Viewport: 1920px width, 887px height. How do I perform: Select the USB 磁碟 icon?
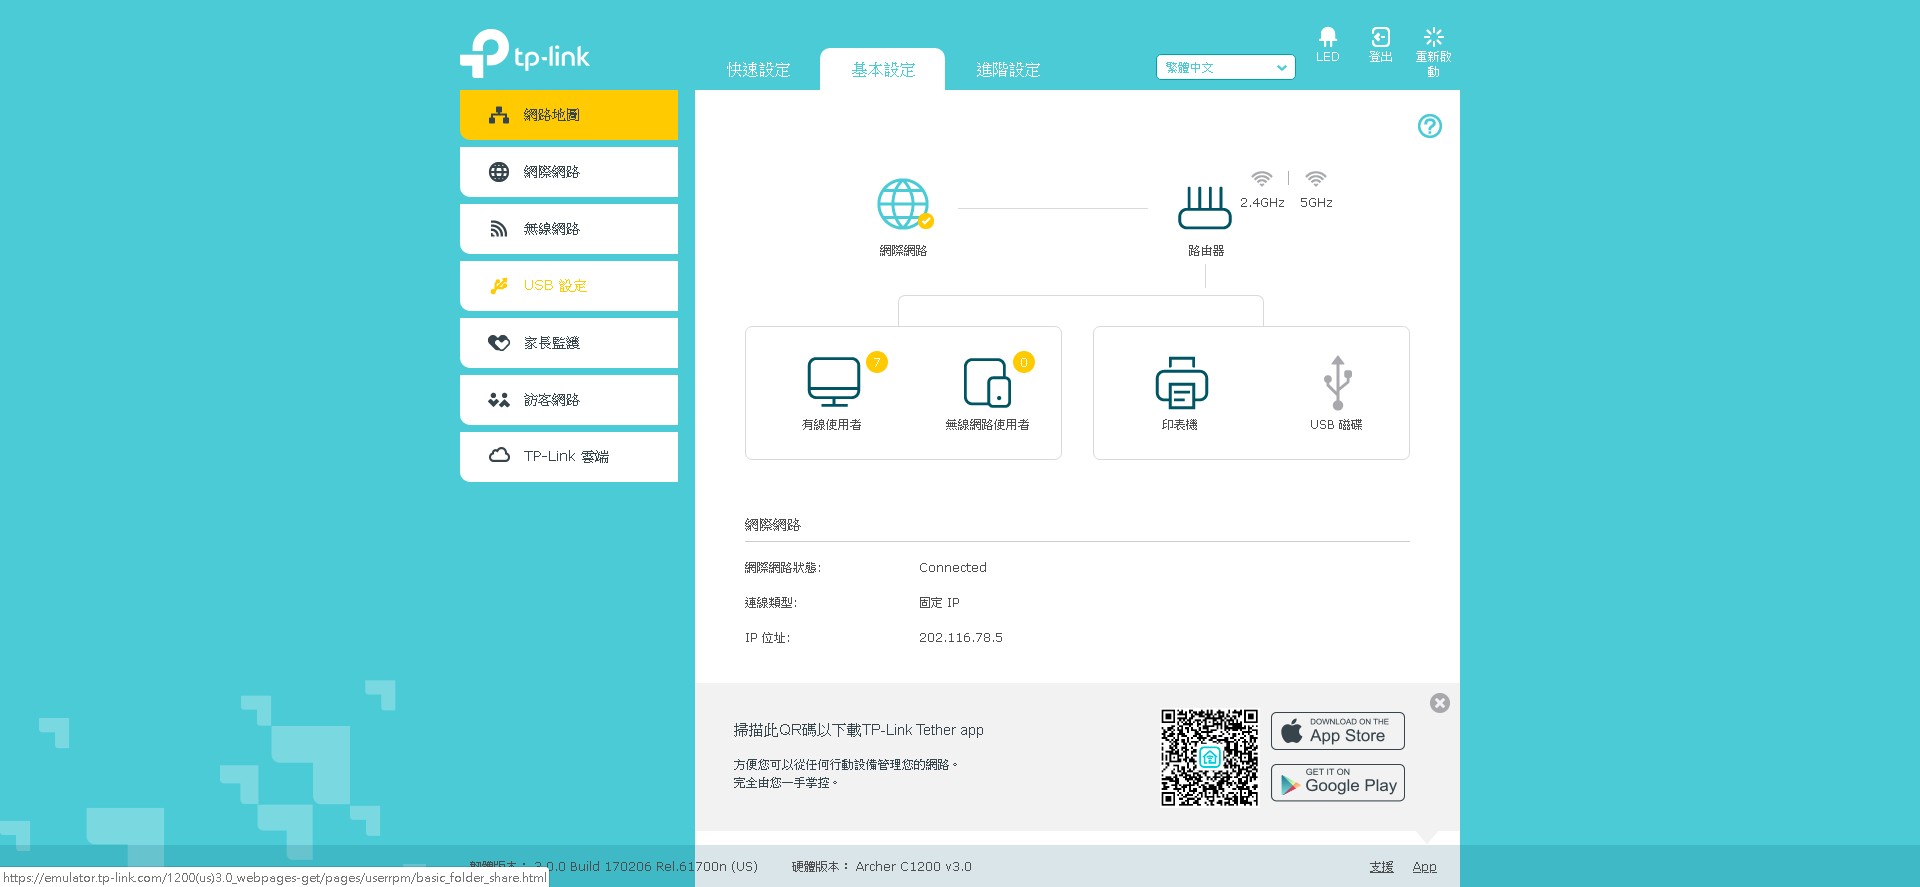click(1337, 382)
